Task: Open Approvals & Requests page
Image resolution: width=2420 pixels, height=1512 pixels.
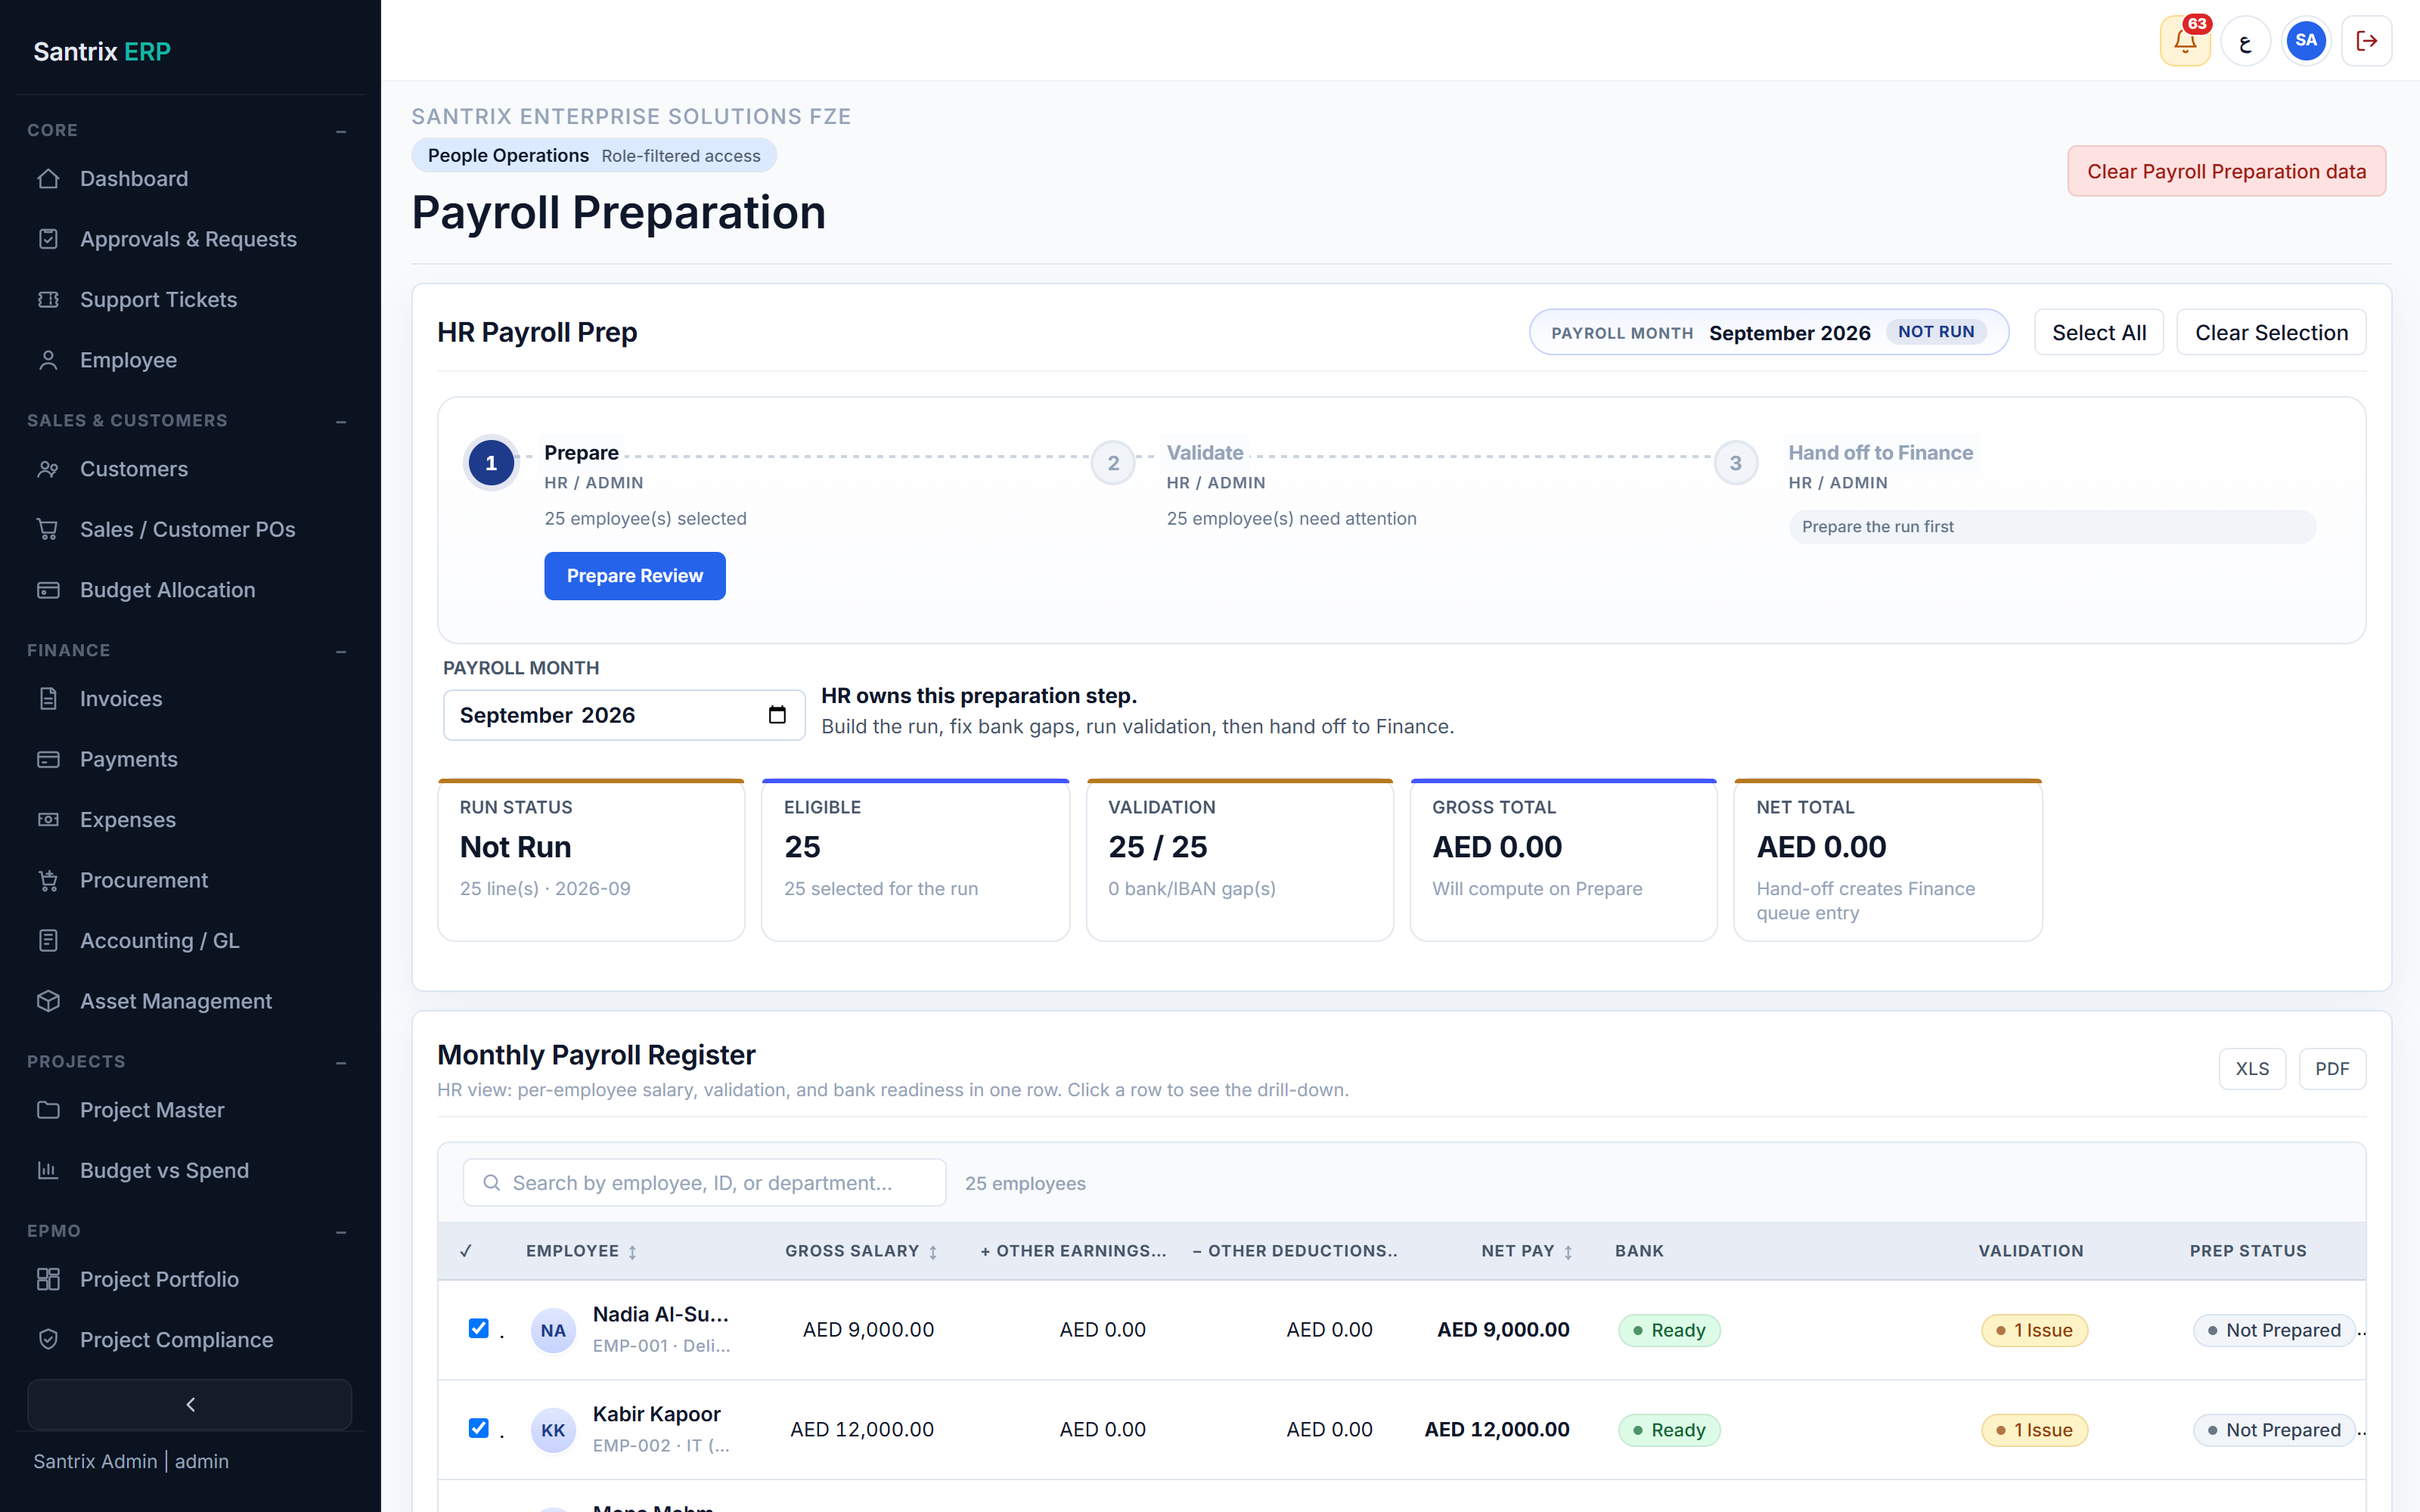Action: [x=190, y=239]
